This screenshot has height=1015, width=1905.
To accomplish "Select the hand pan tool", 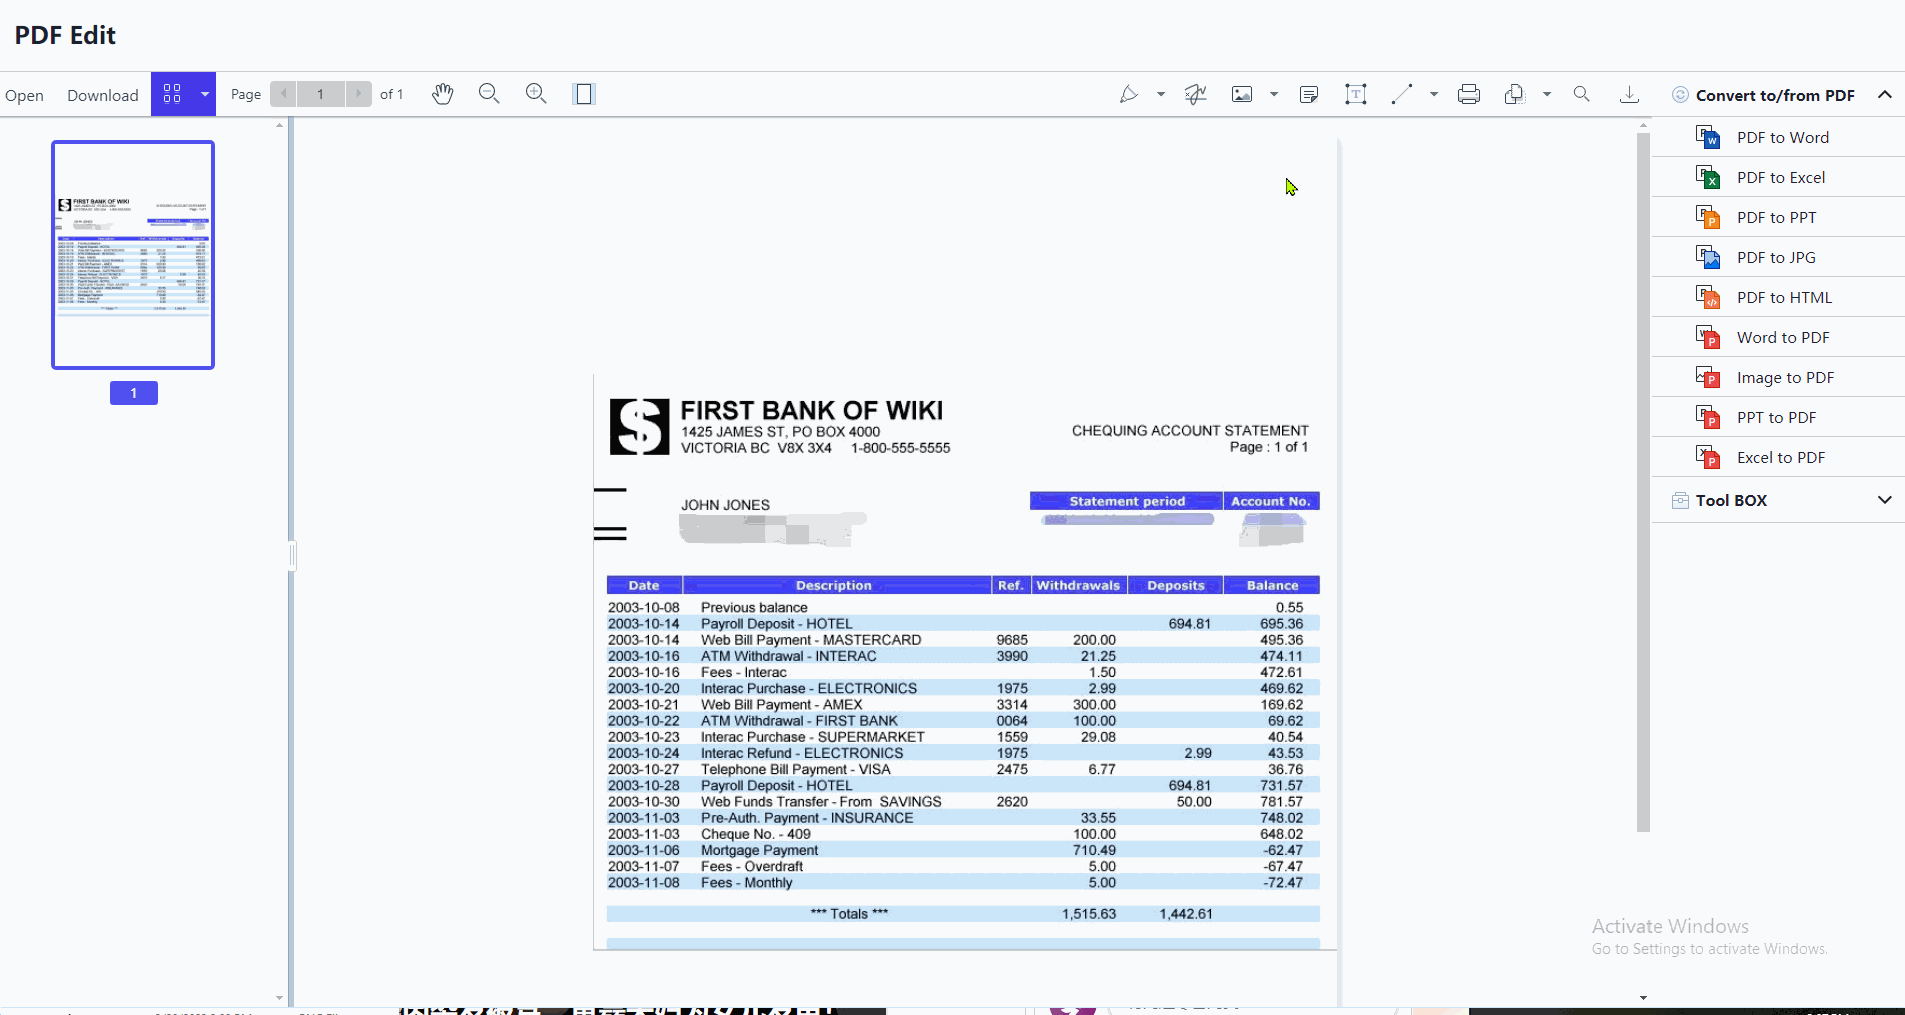I will (443, 94).
